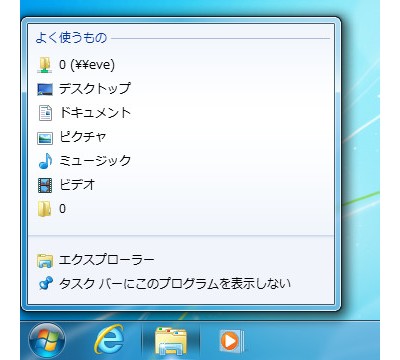Choose タスク バーにこのプログラムを表示しない
Screen dimensions: 400x360
click(x=181, y=284)
